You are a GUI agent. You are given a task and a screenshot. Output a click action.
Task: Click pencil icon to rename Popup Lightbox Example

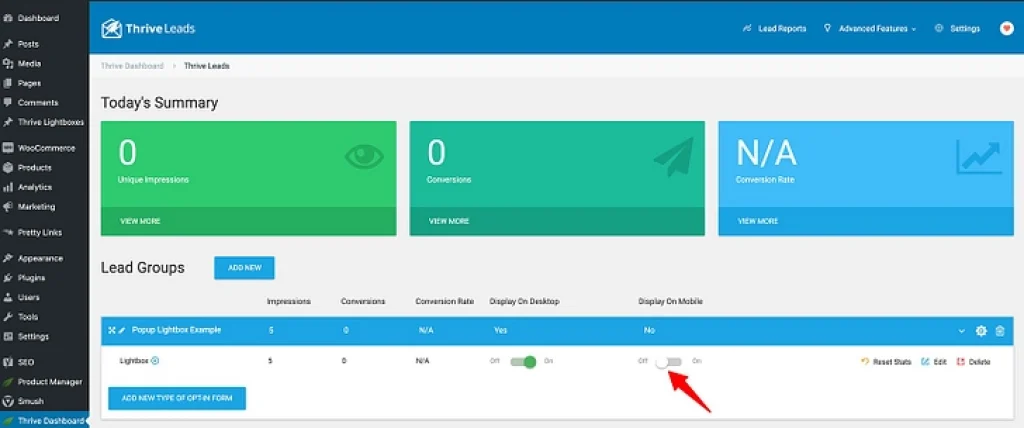(x=122, y=330)
